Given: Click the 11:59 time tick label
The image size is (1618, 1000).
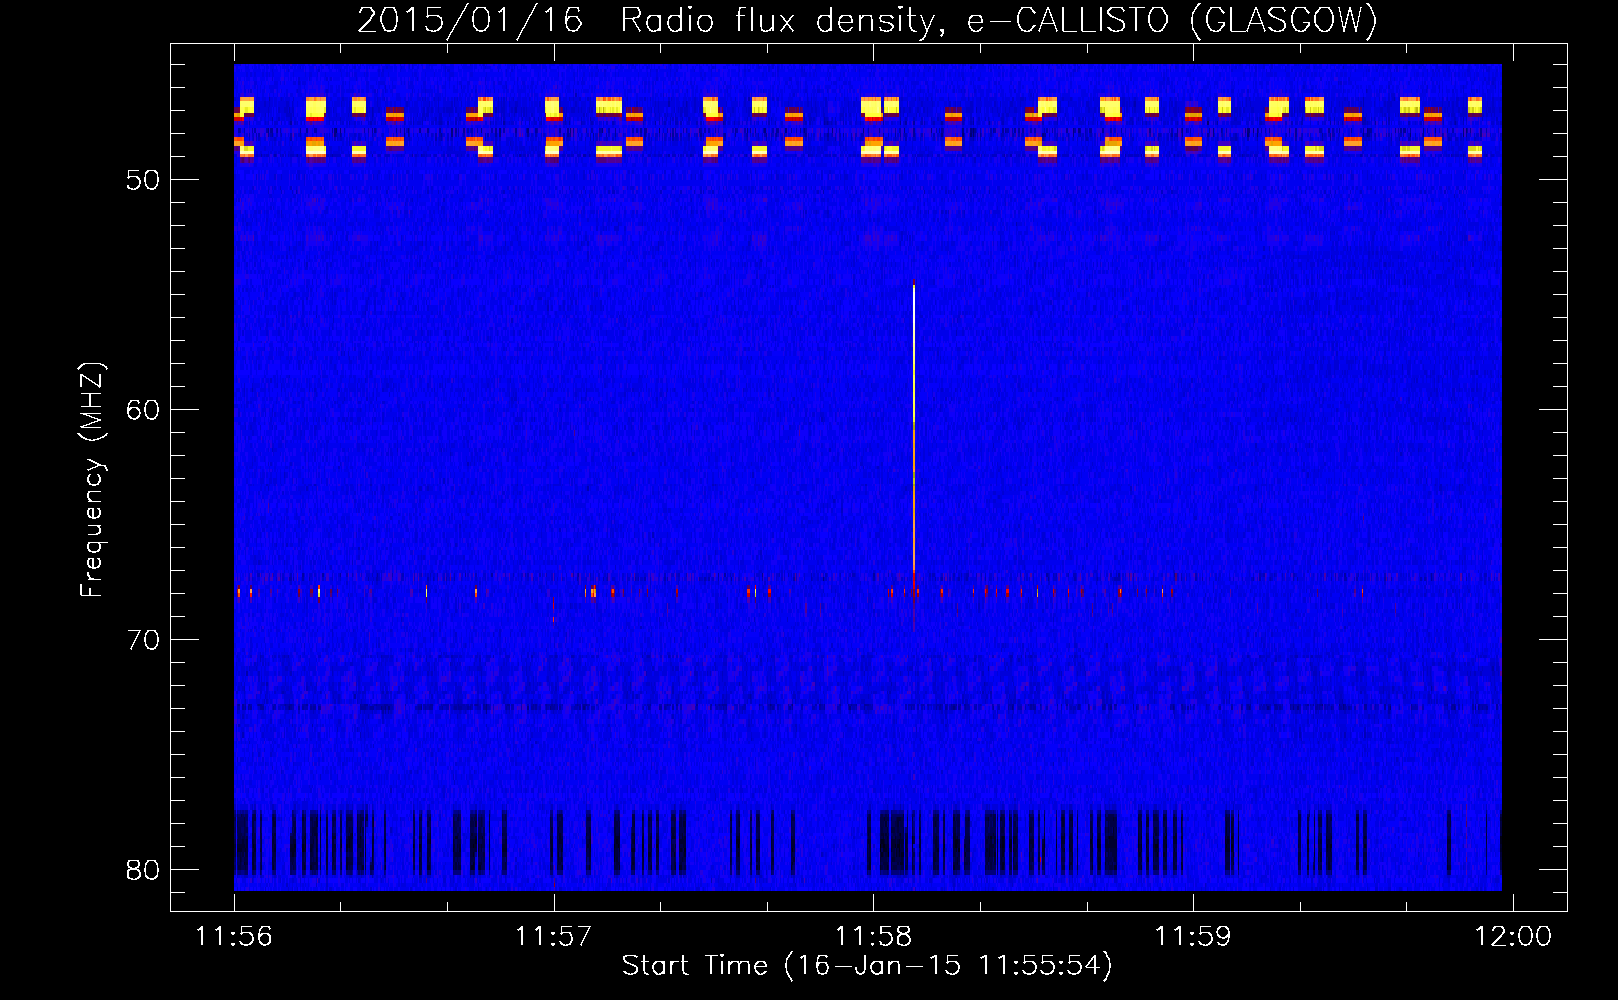Looking at the screenshot, I should pyautogui.click(x=1192, y=937).
